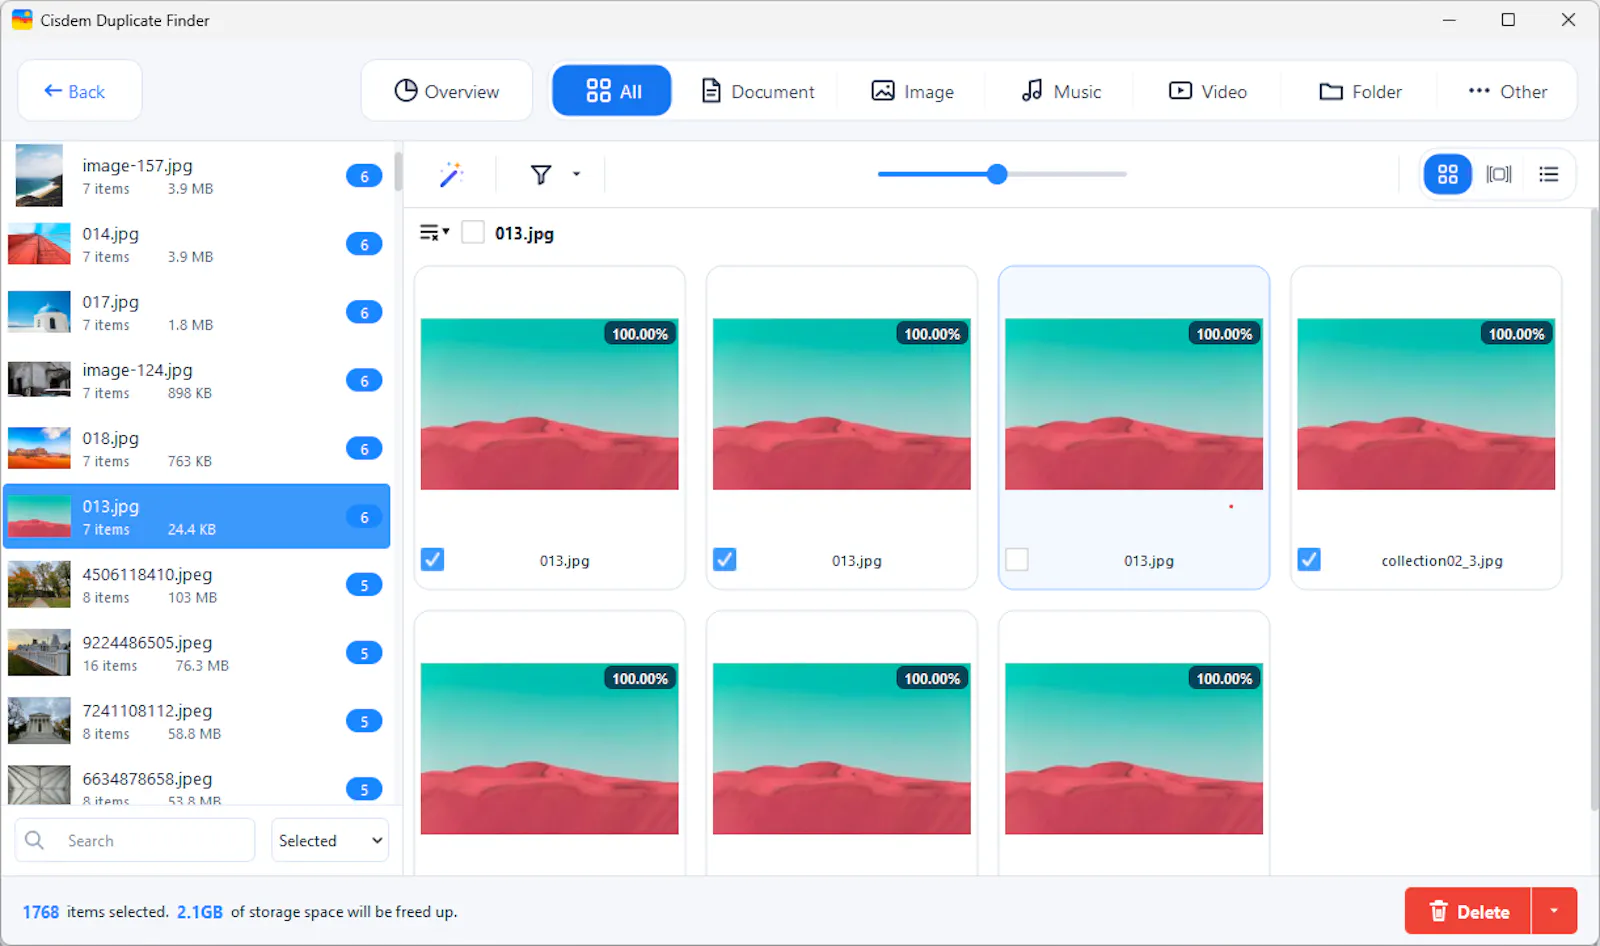
Task: Click the image-124.jpg black-and-white thumbnail
Action: (x=39, y=380)
